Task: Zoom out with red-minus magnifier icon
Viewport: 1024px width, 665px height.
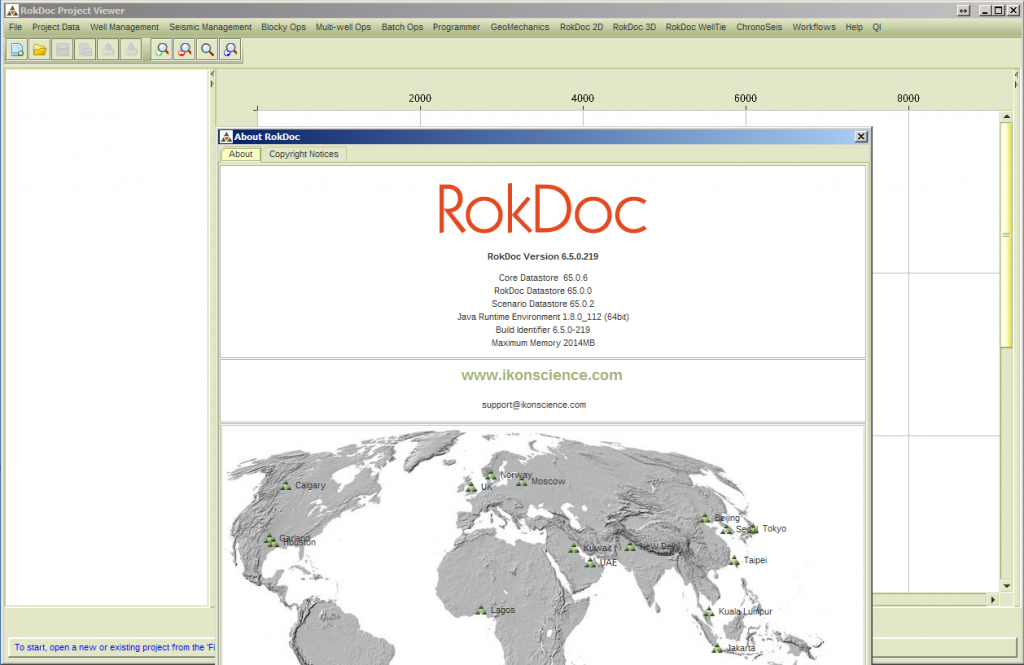Action: click(185, 50)
